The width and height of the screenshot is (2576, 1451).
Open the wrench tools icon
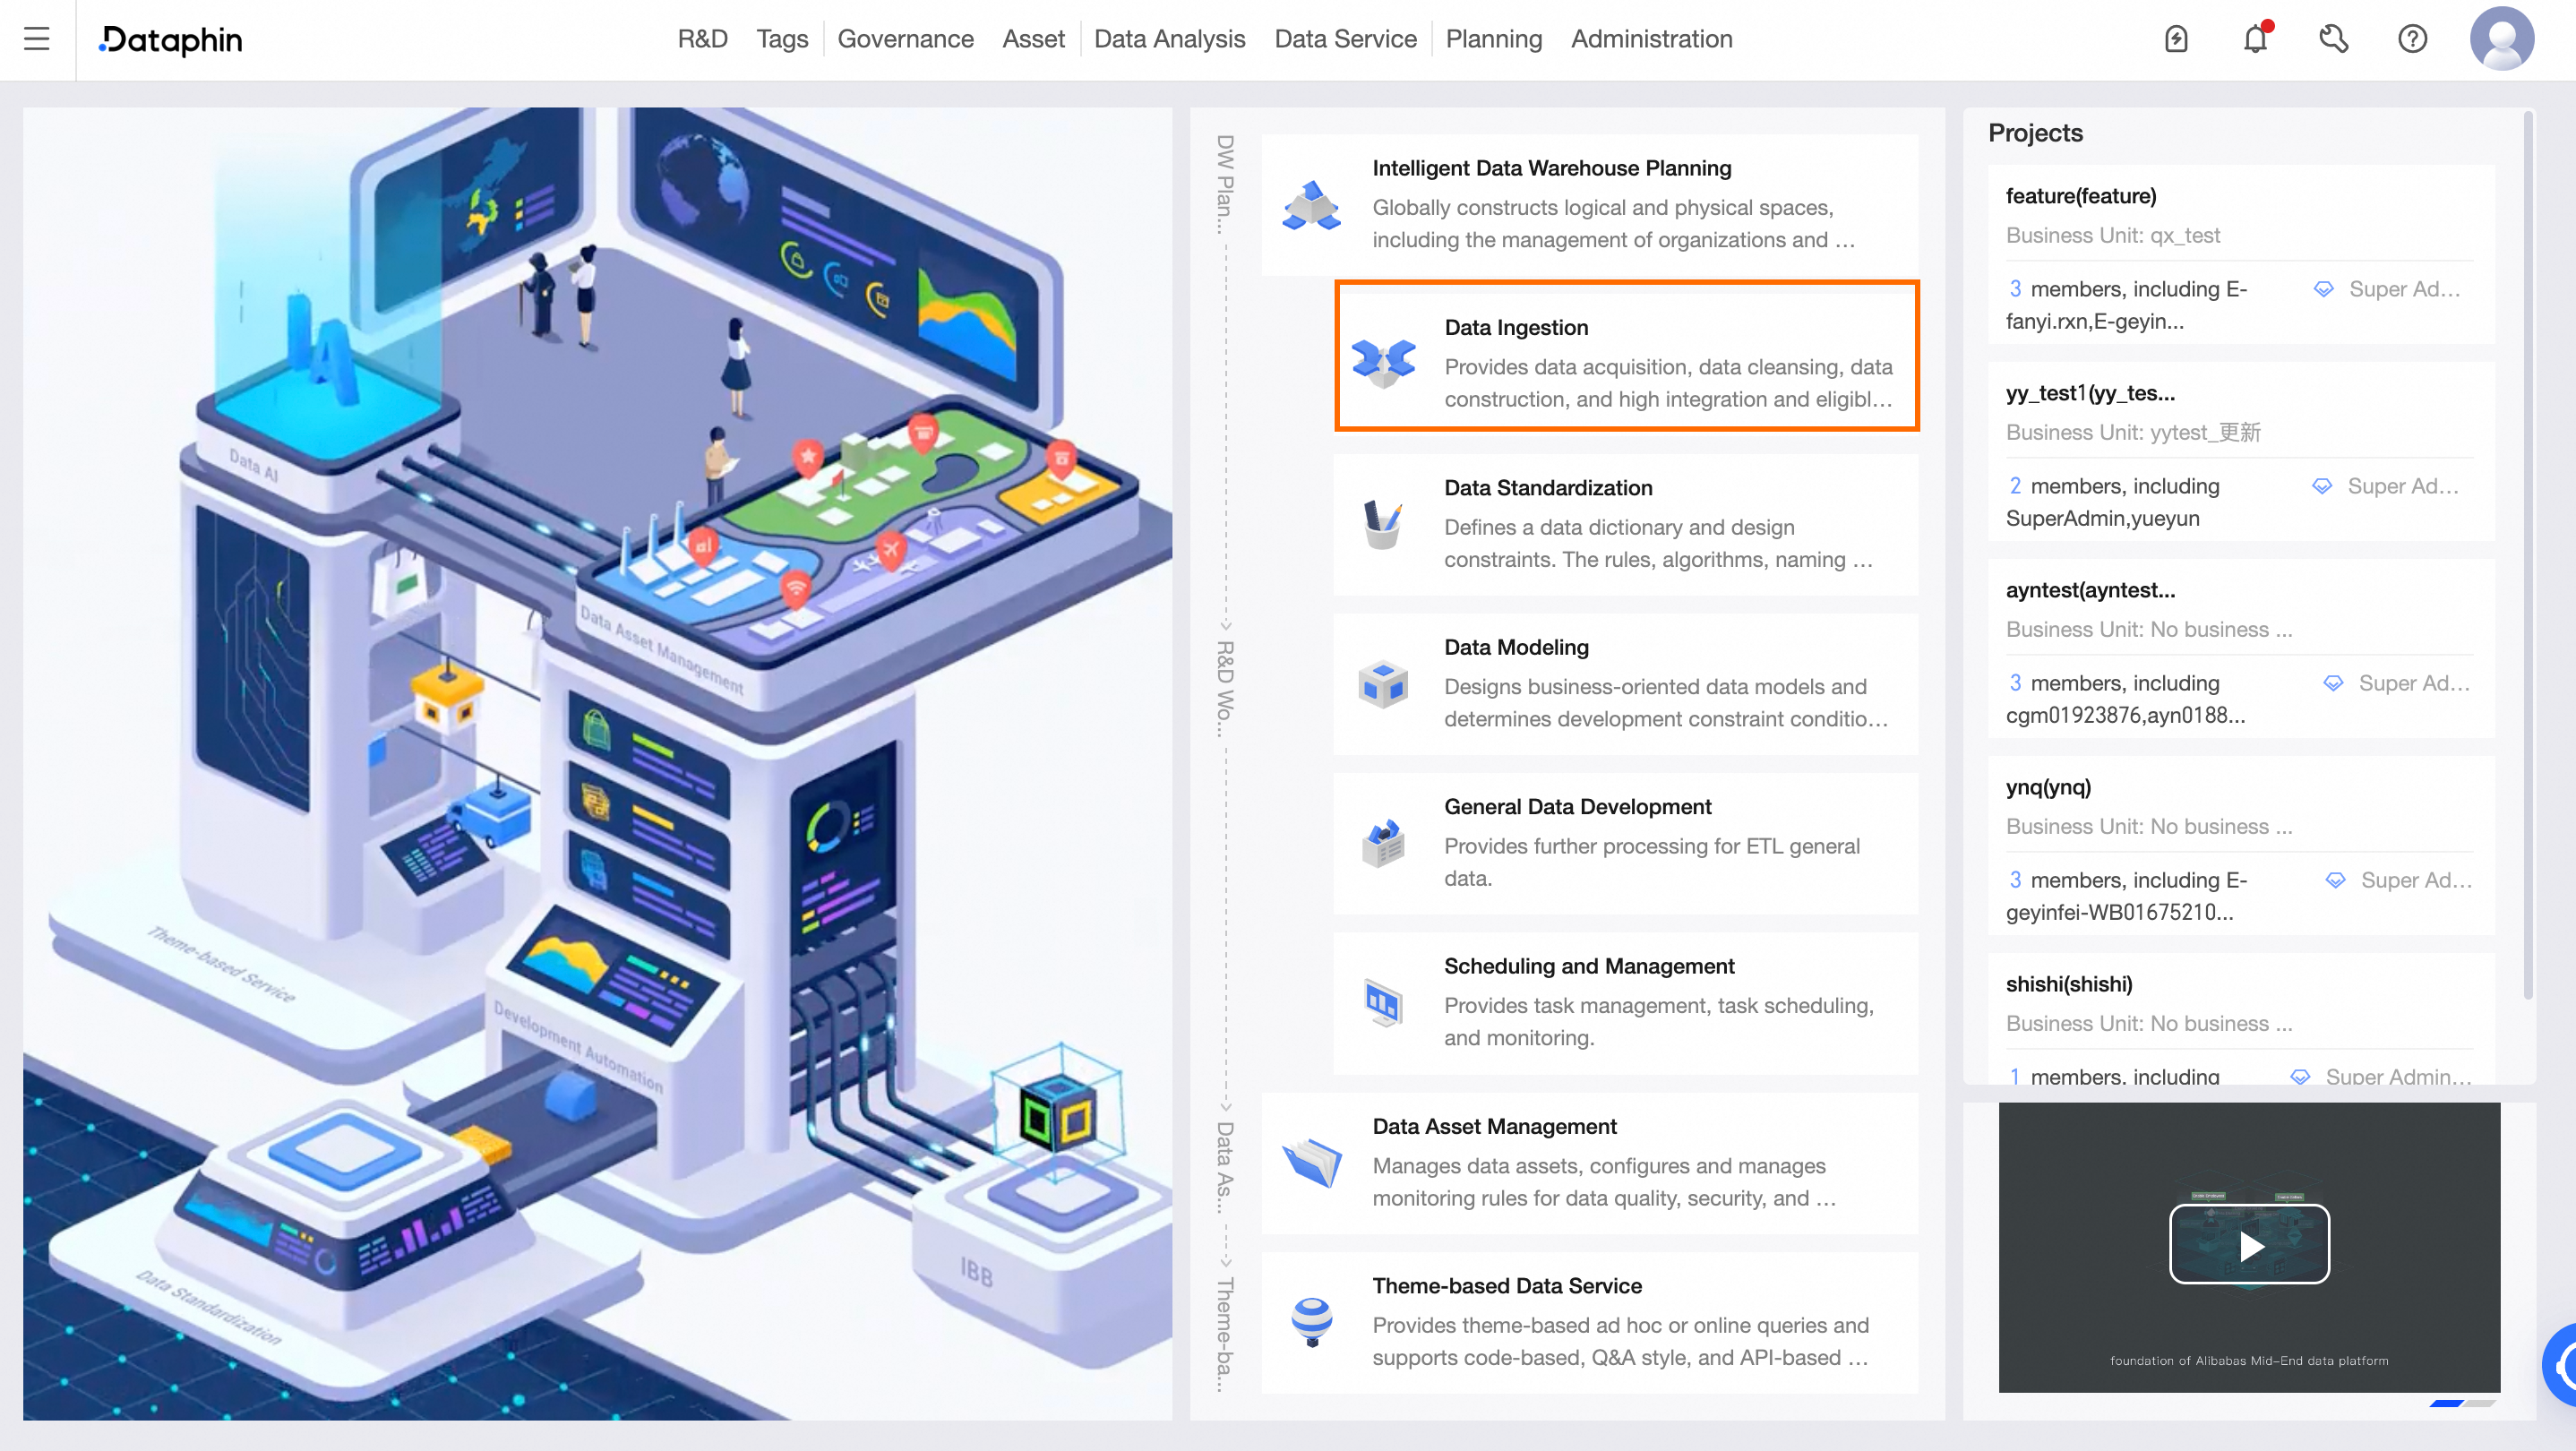click(2333, 39)
